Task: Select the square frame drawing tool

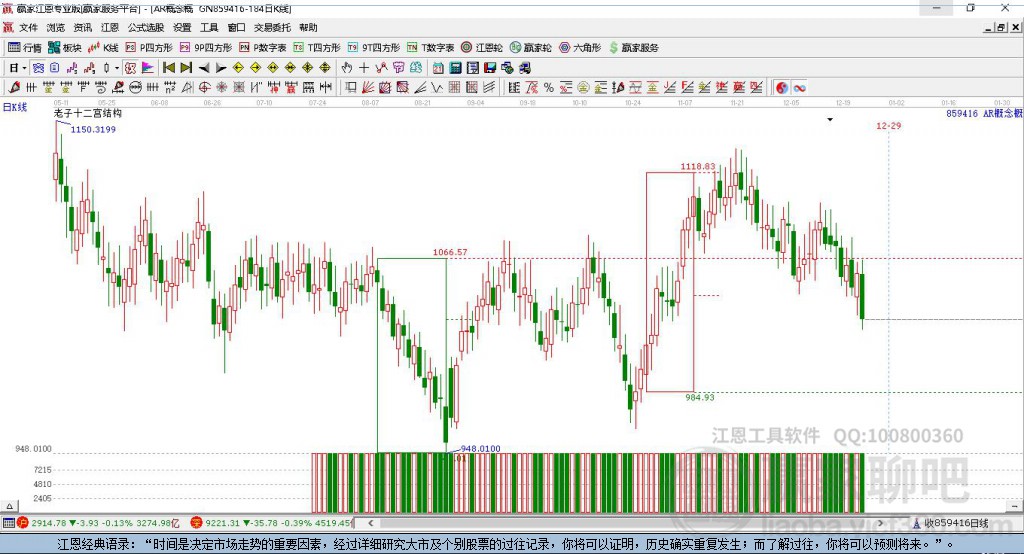Action: 351,87
